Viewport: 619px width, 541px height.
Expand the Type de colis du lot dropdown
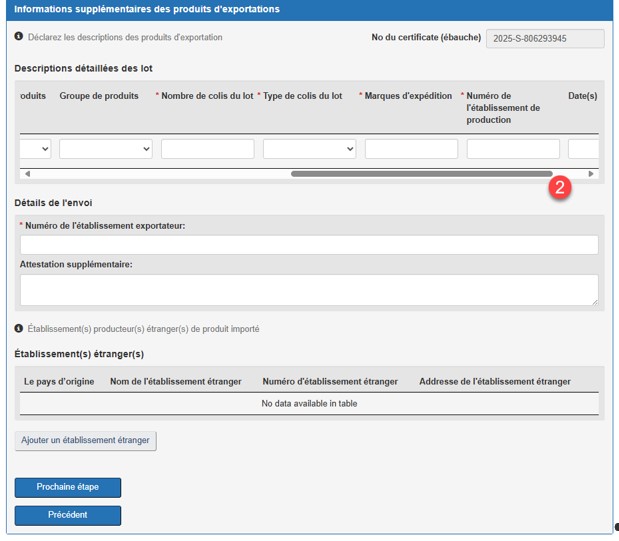309,149
